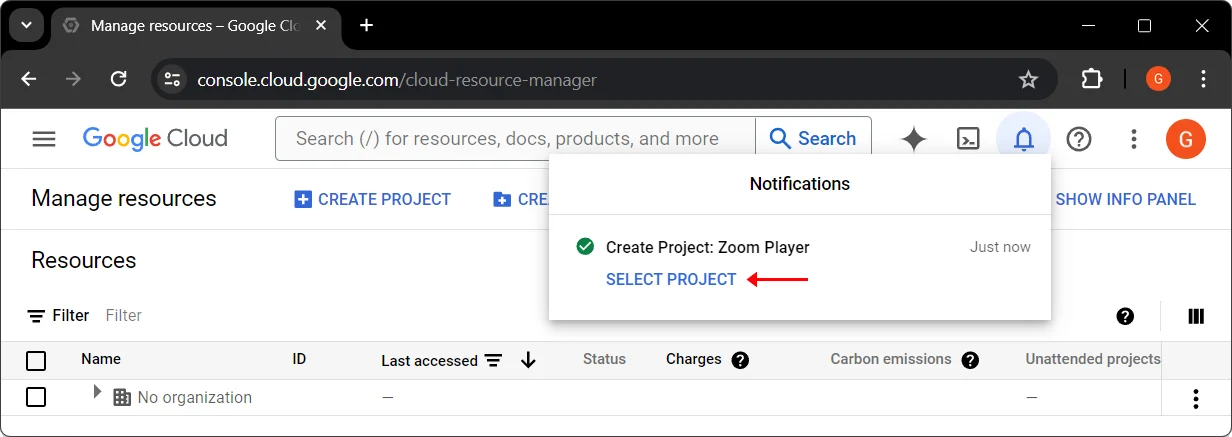This screenshot has height=437, width=1232.
Task: Click the Charges column help icon
Action: (x=740, y=360)
